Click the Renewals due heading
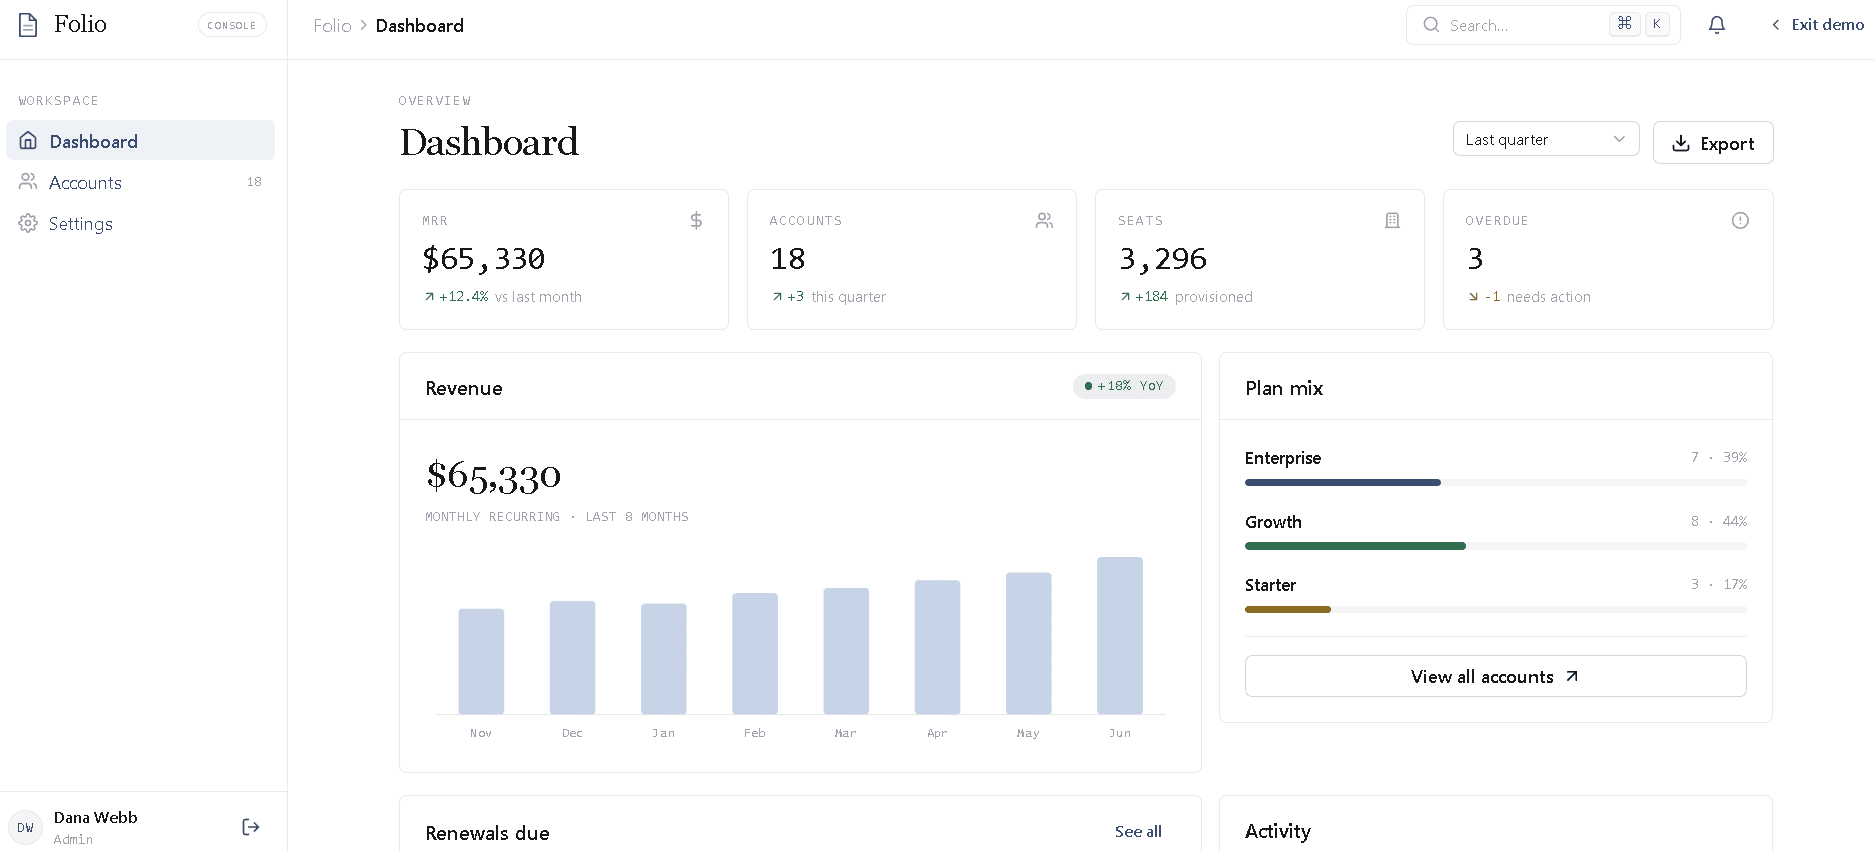The width and height of the screenshot is (1875, 852). click(487, 833)
